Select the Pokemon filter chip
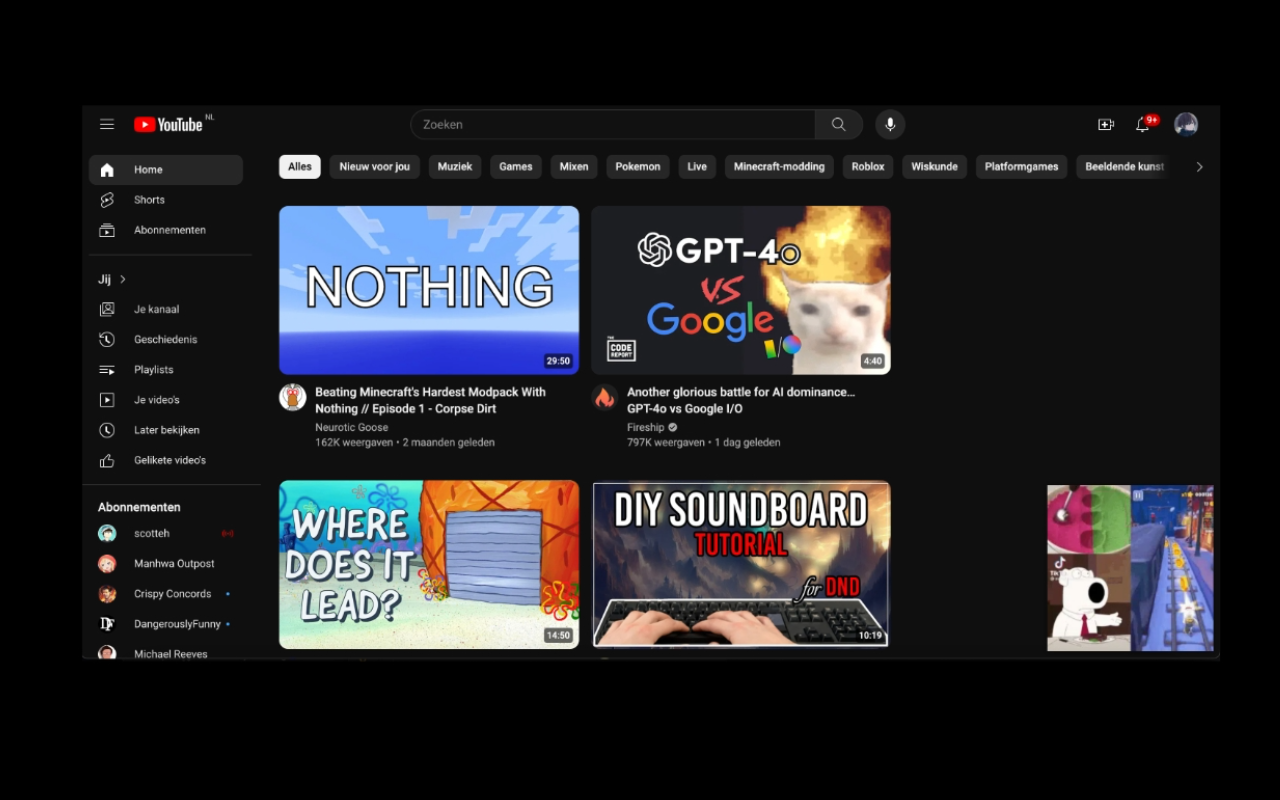This screenshot has width=1280, height=800. (638, 167)
